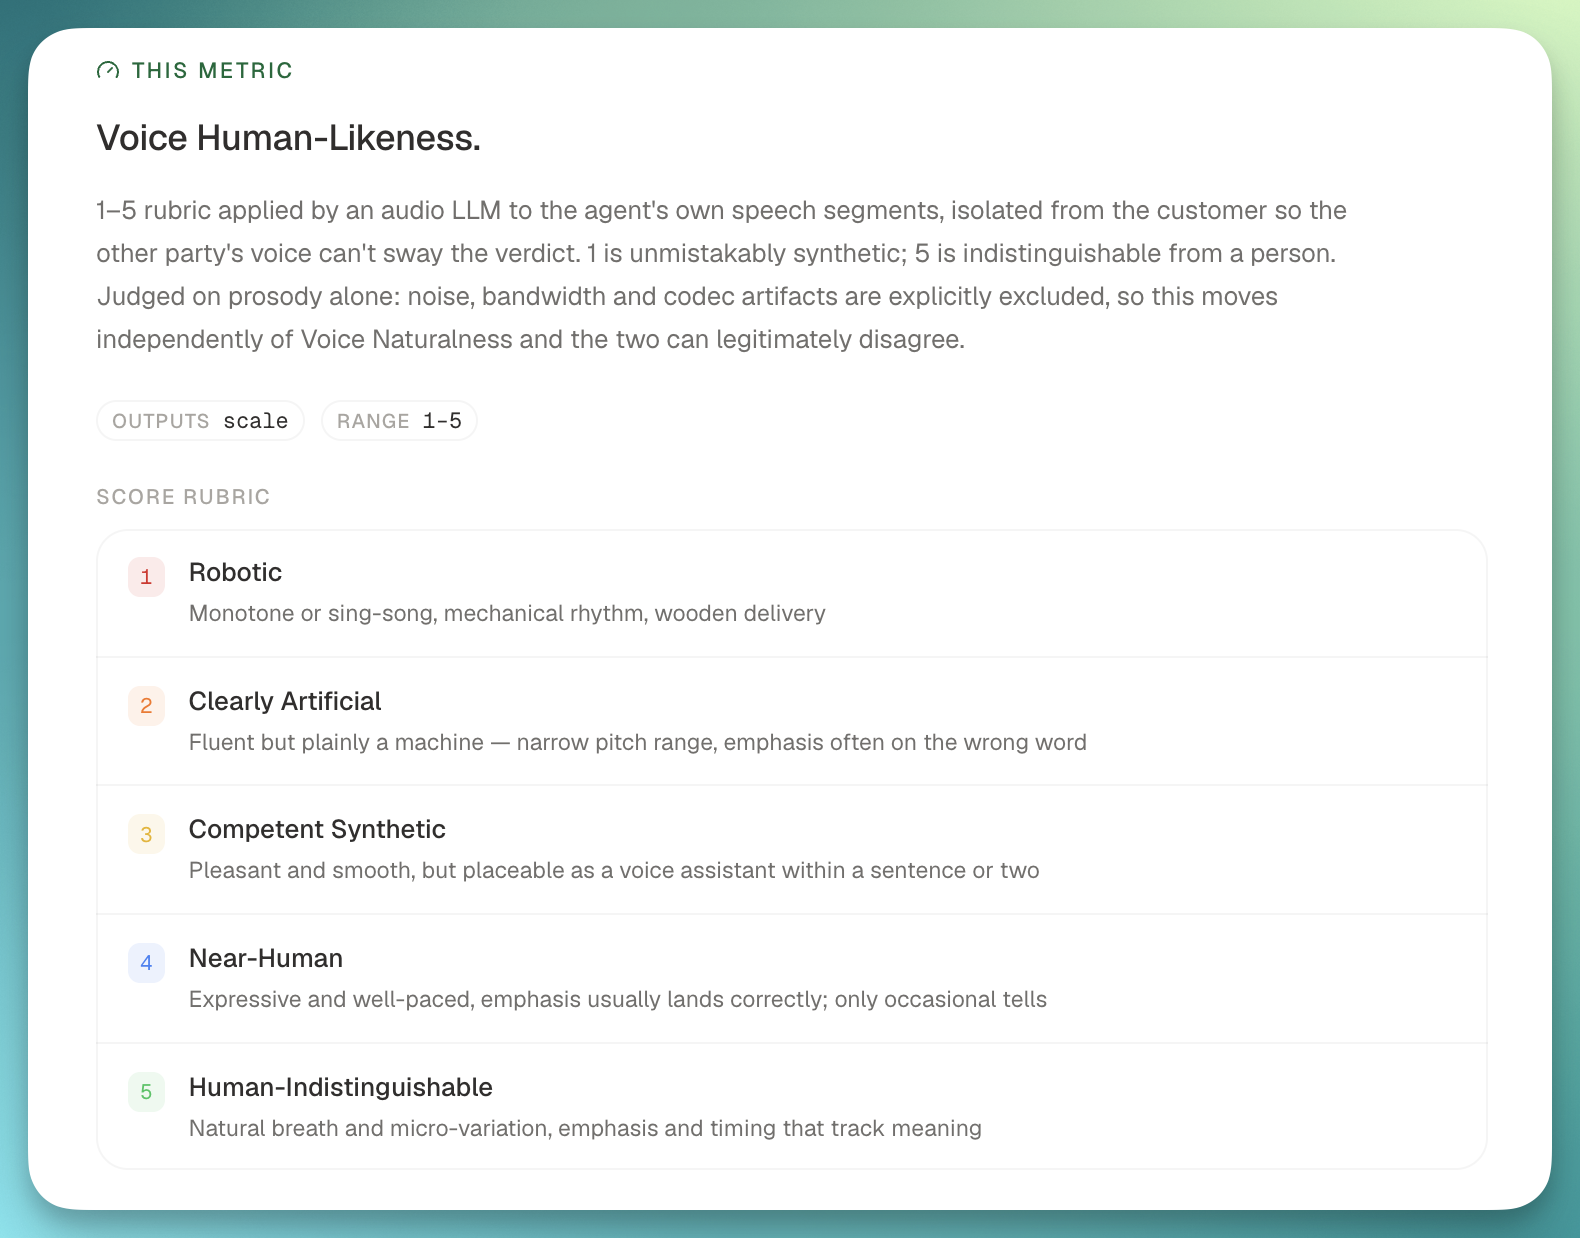This screenshot has width=1580, height=1238.
Task: Click the Near-Human description about occasional tells
Action: (x=618, y=999)
